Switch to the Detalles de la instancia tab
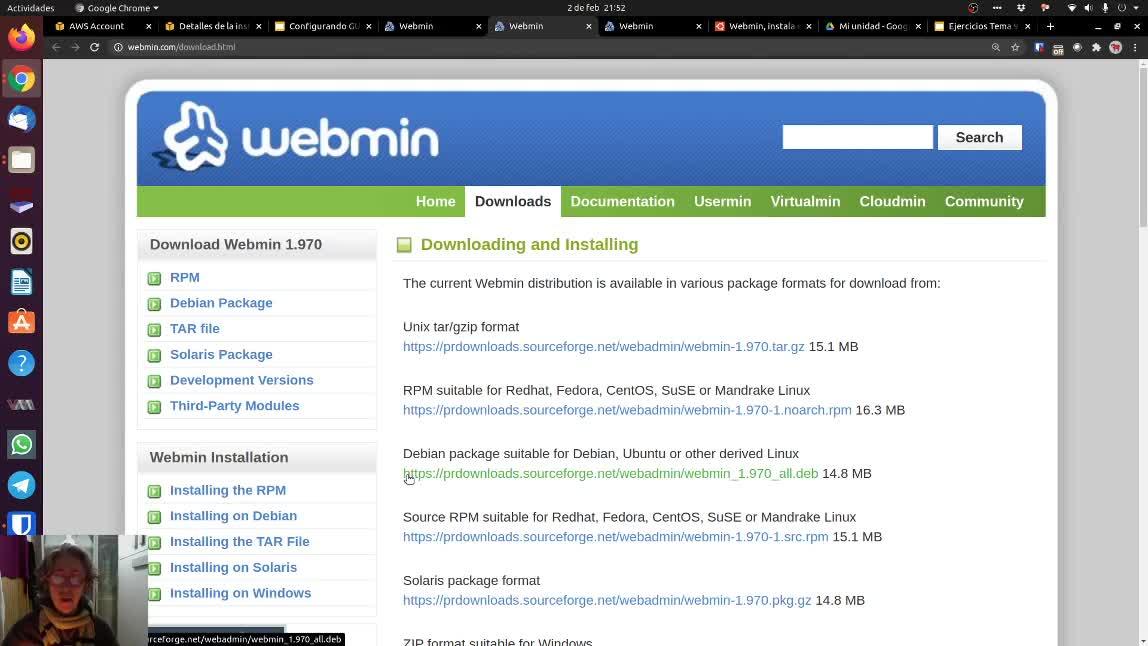 tap(214, 26)
